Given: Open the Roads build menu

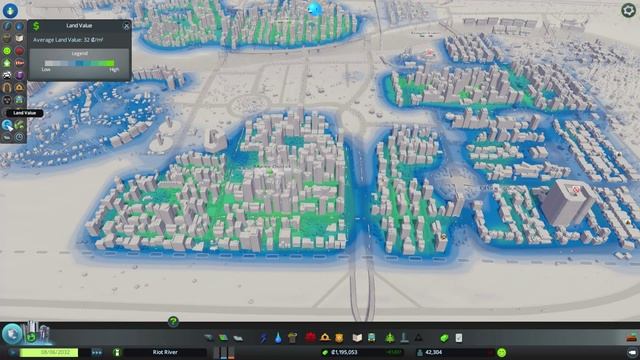Looking at the screenshot, I should pos(209,338).
